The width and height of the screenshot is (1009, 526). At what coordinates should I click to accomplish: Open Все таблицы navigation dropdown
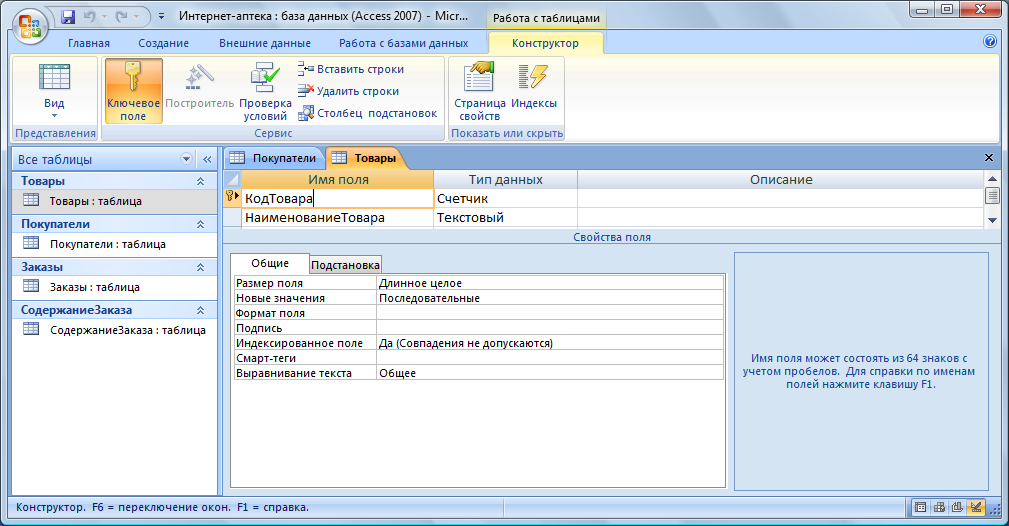coord(186,159)
